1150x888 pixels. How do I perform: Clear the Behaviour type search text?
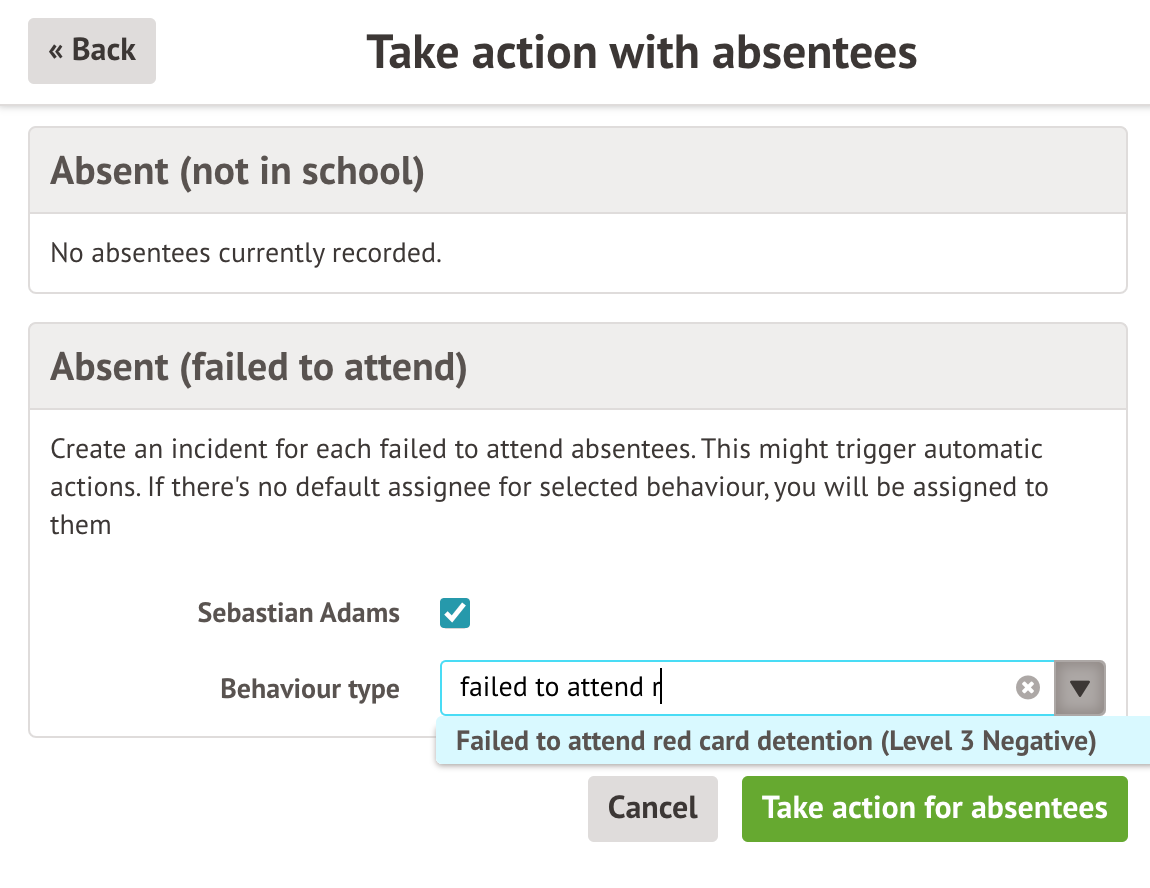tap(1028, 688)
